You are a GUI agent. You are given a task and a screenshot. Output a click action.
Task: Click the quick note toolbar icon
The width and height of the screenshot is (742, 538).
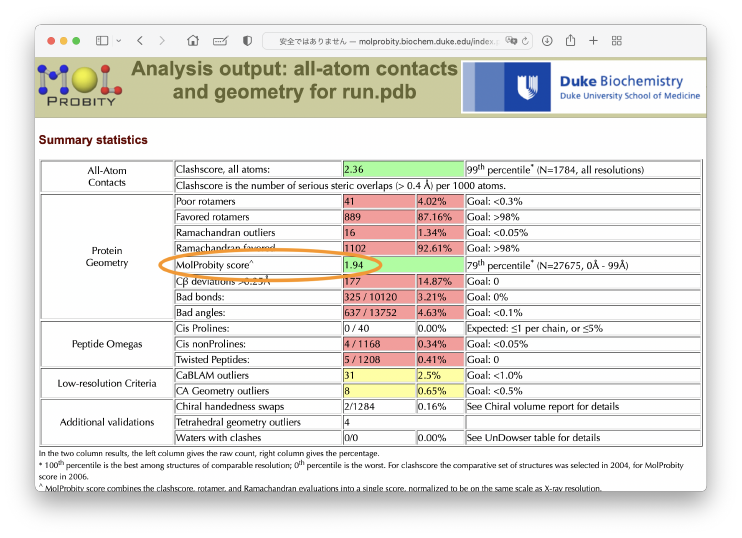pos(220,41)
